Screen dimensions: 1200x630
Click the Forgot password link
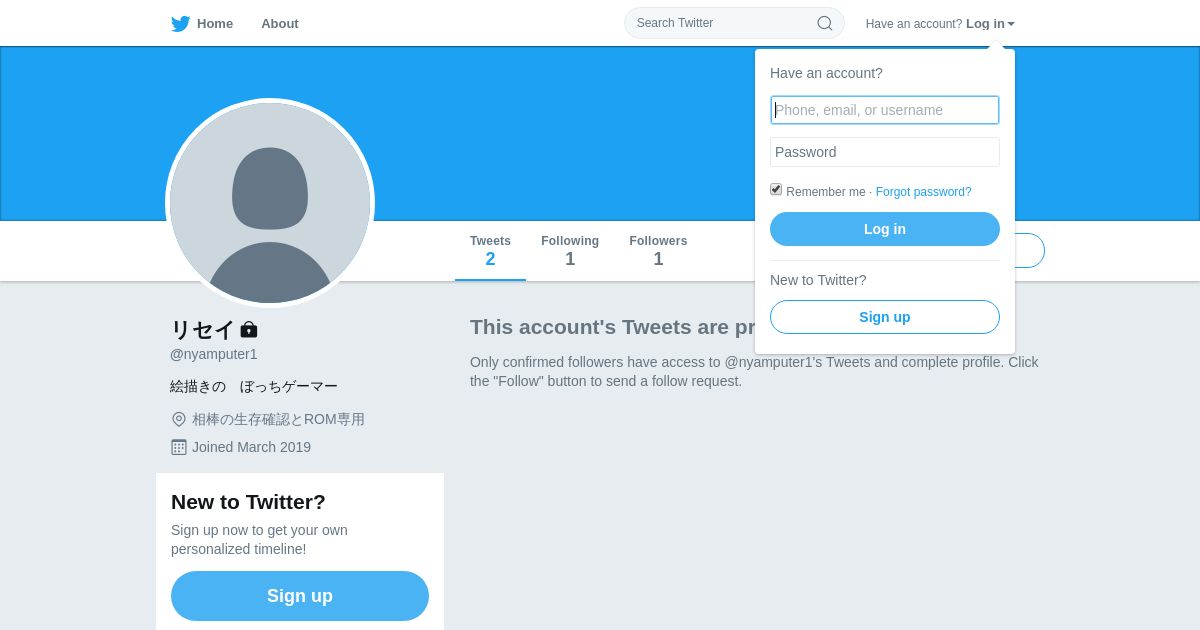923,192
